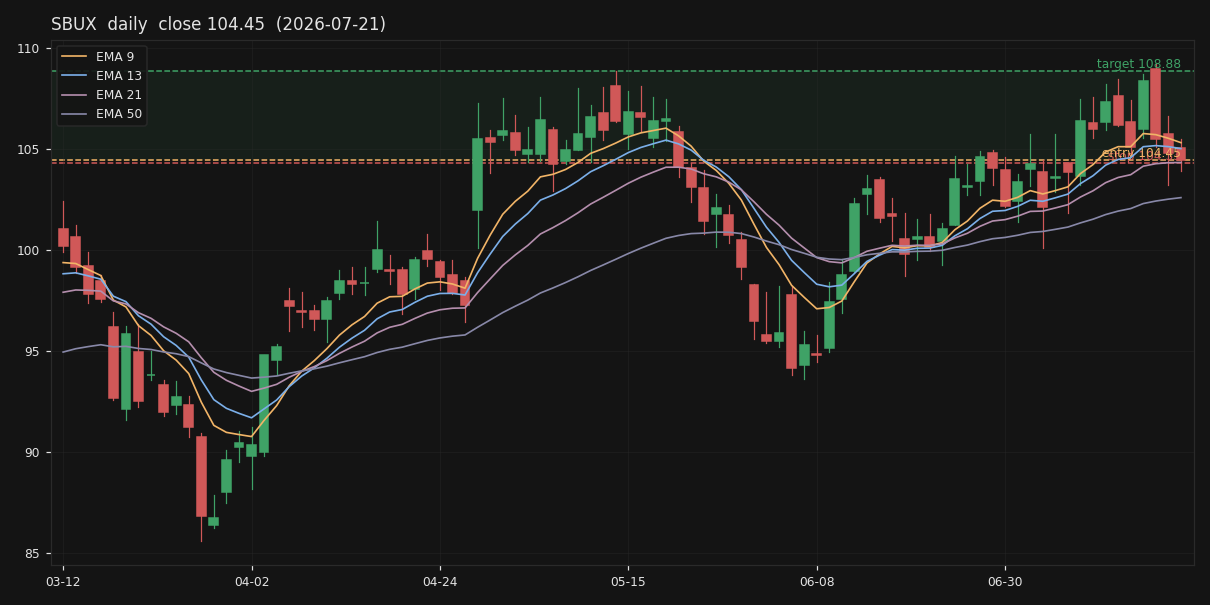Click the purple EMA 50 legend line swatch
Screen dimensions: 1210x605
pyautogui.click(x=75, y=114)
